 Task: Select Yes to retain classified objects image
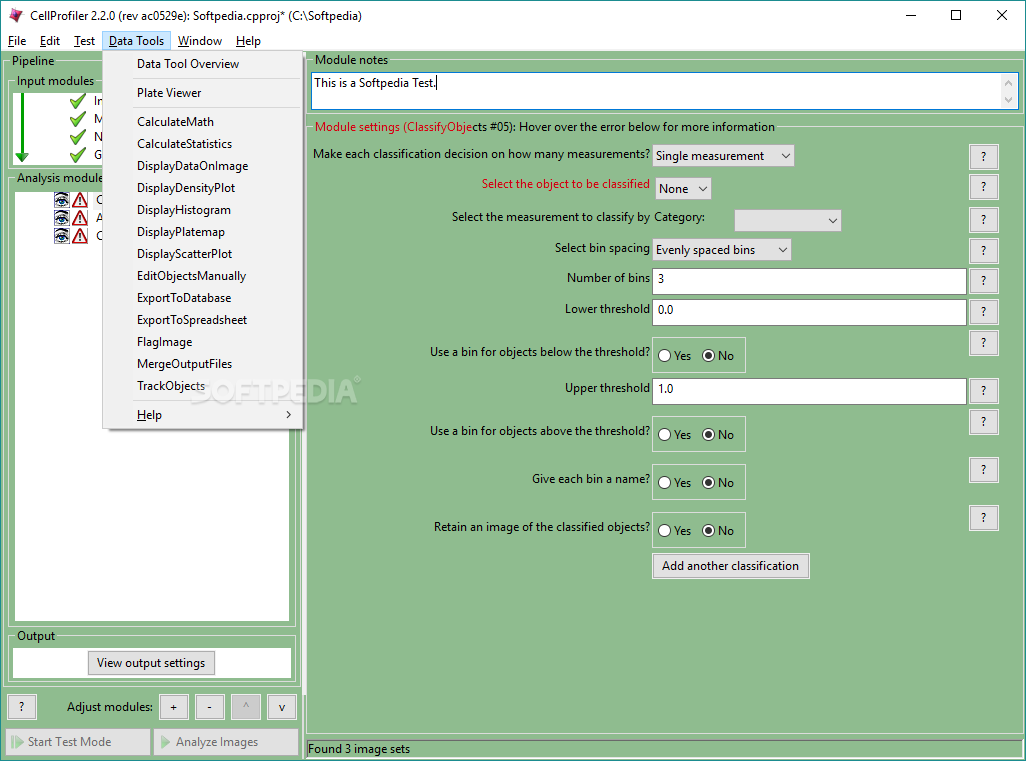[675, 531]
